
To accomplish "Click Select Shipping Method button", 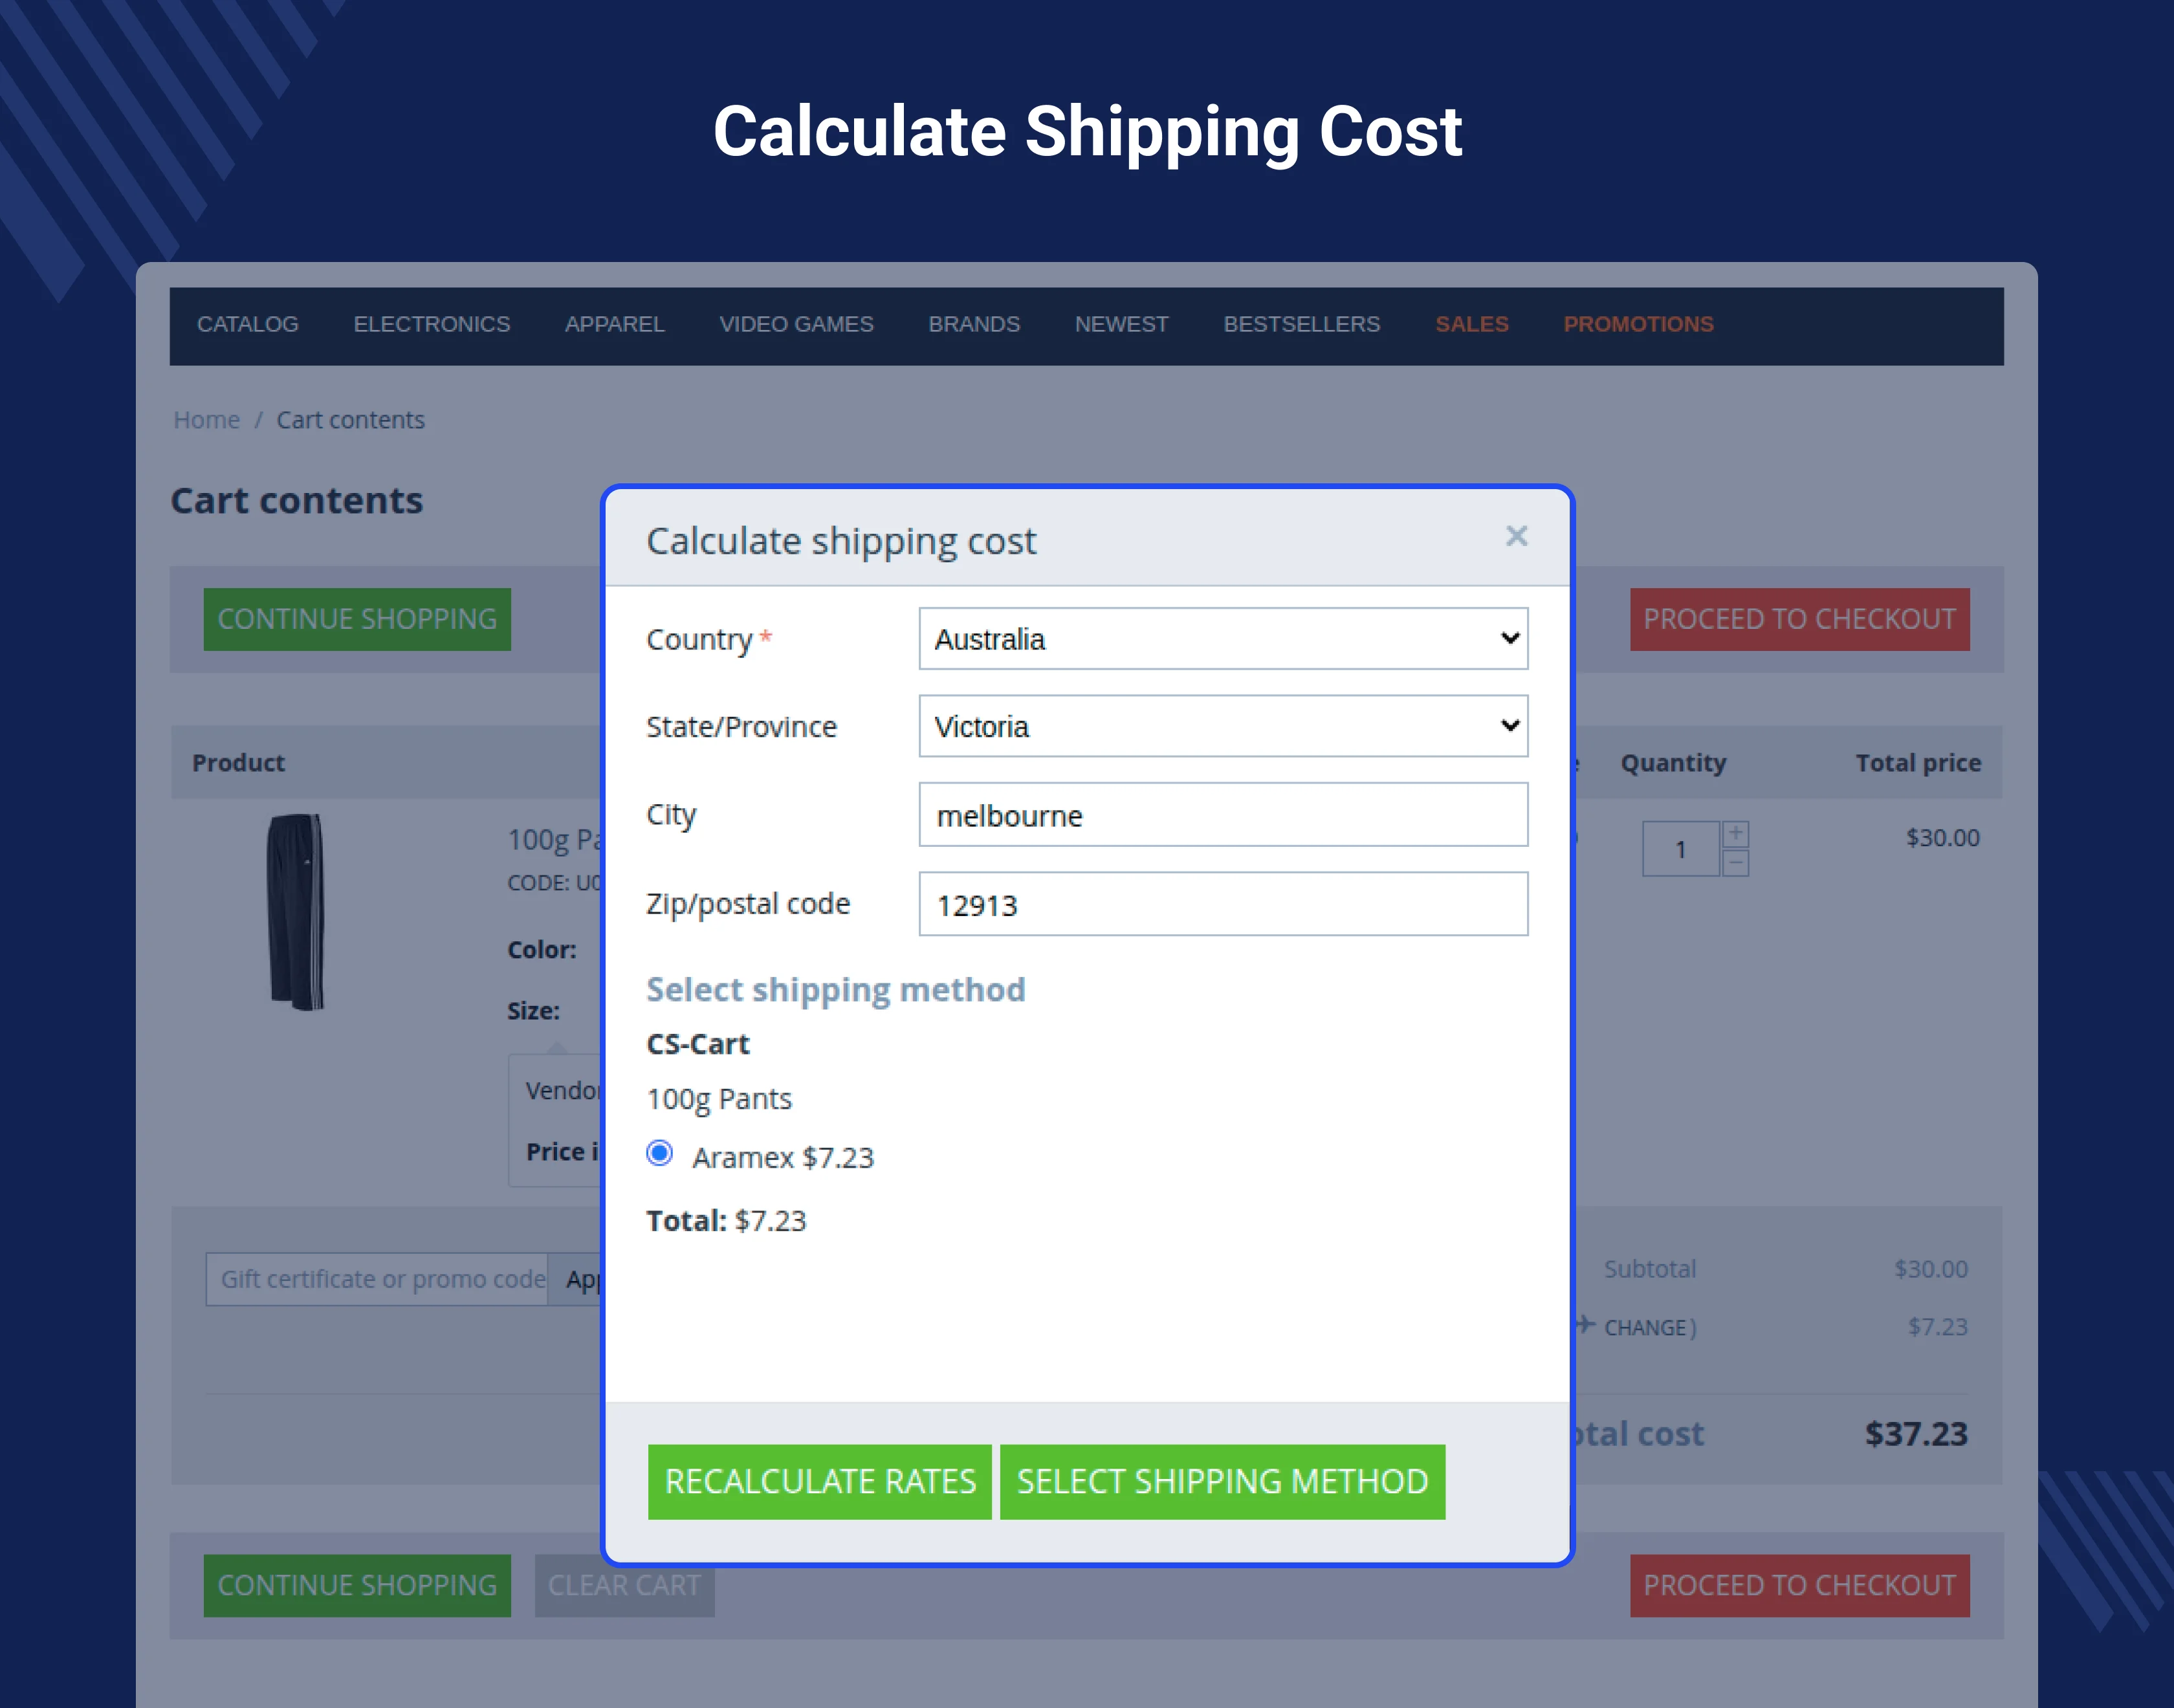I will click(1222, 1481).
